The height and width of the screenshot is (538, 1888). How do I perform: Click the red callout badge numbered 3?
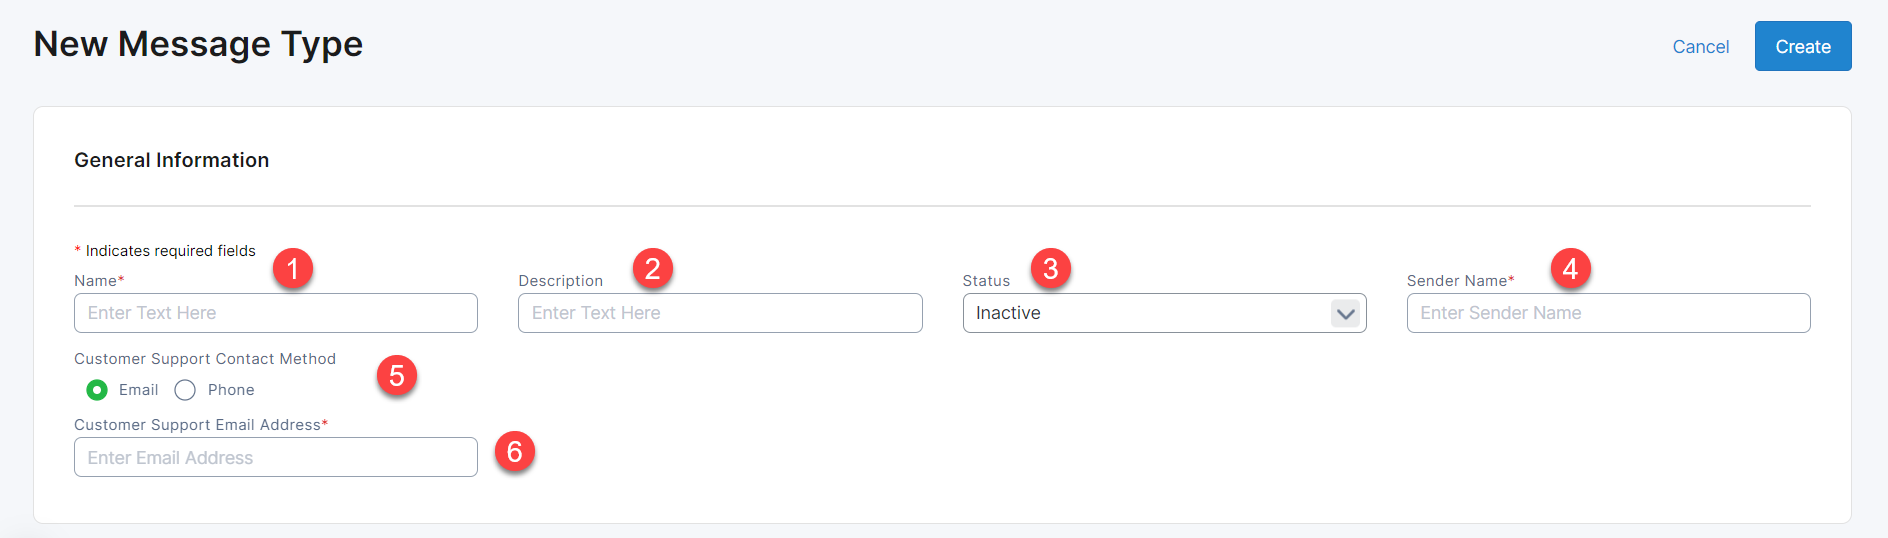[1051, 269]
